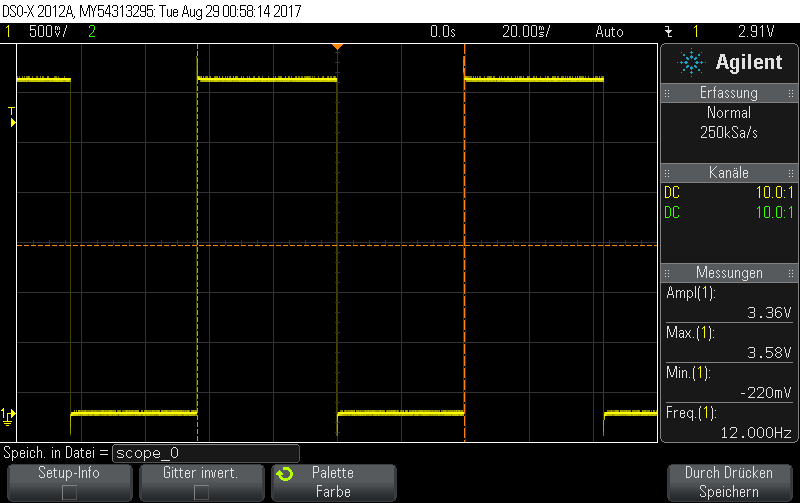Toggle the Setup-Info checkbox
The width and height of the screenshot is (800, 503).
coord(69,492)
